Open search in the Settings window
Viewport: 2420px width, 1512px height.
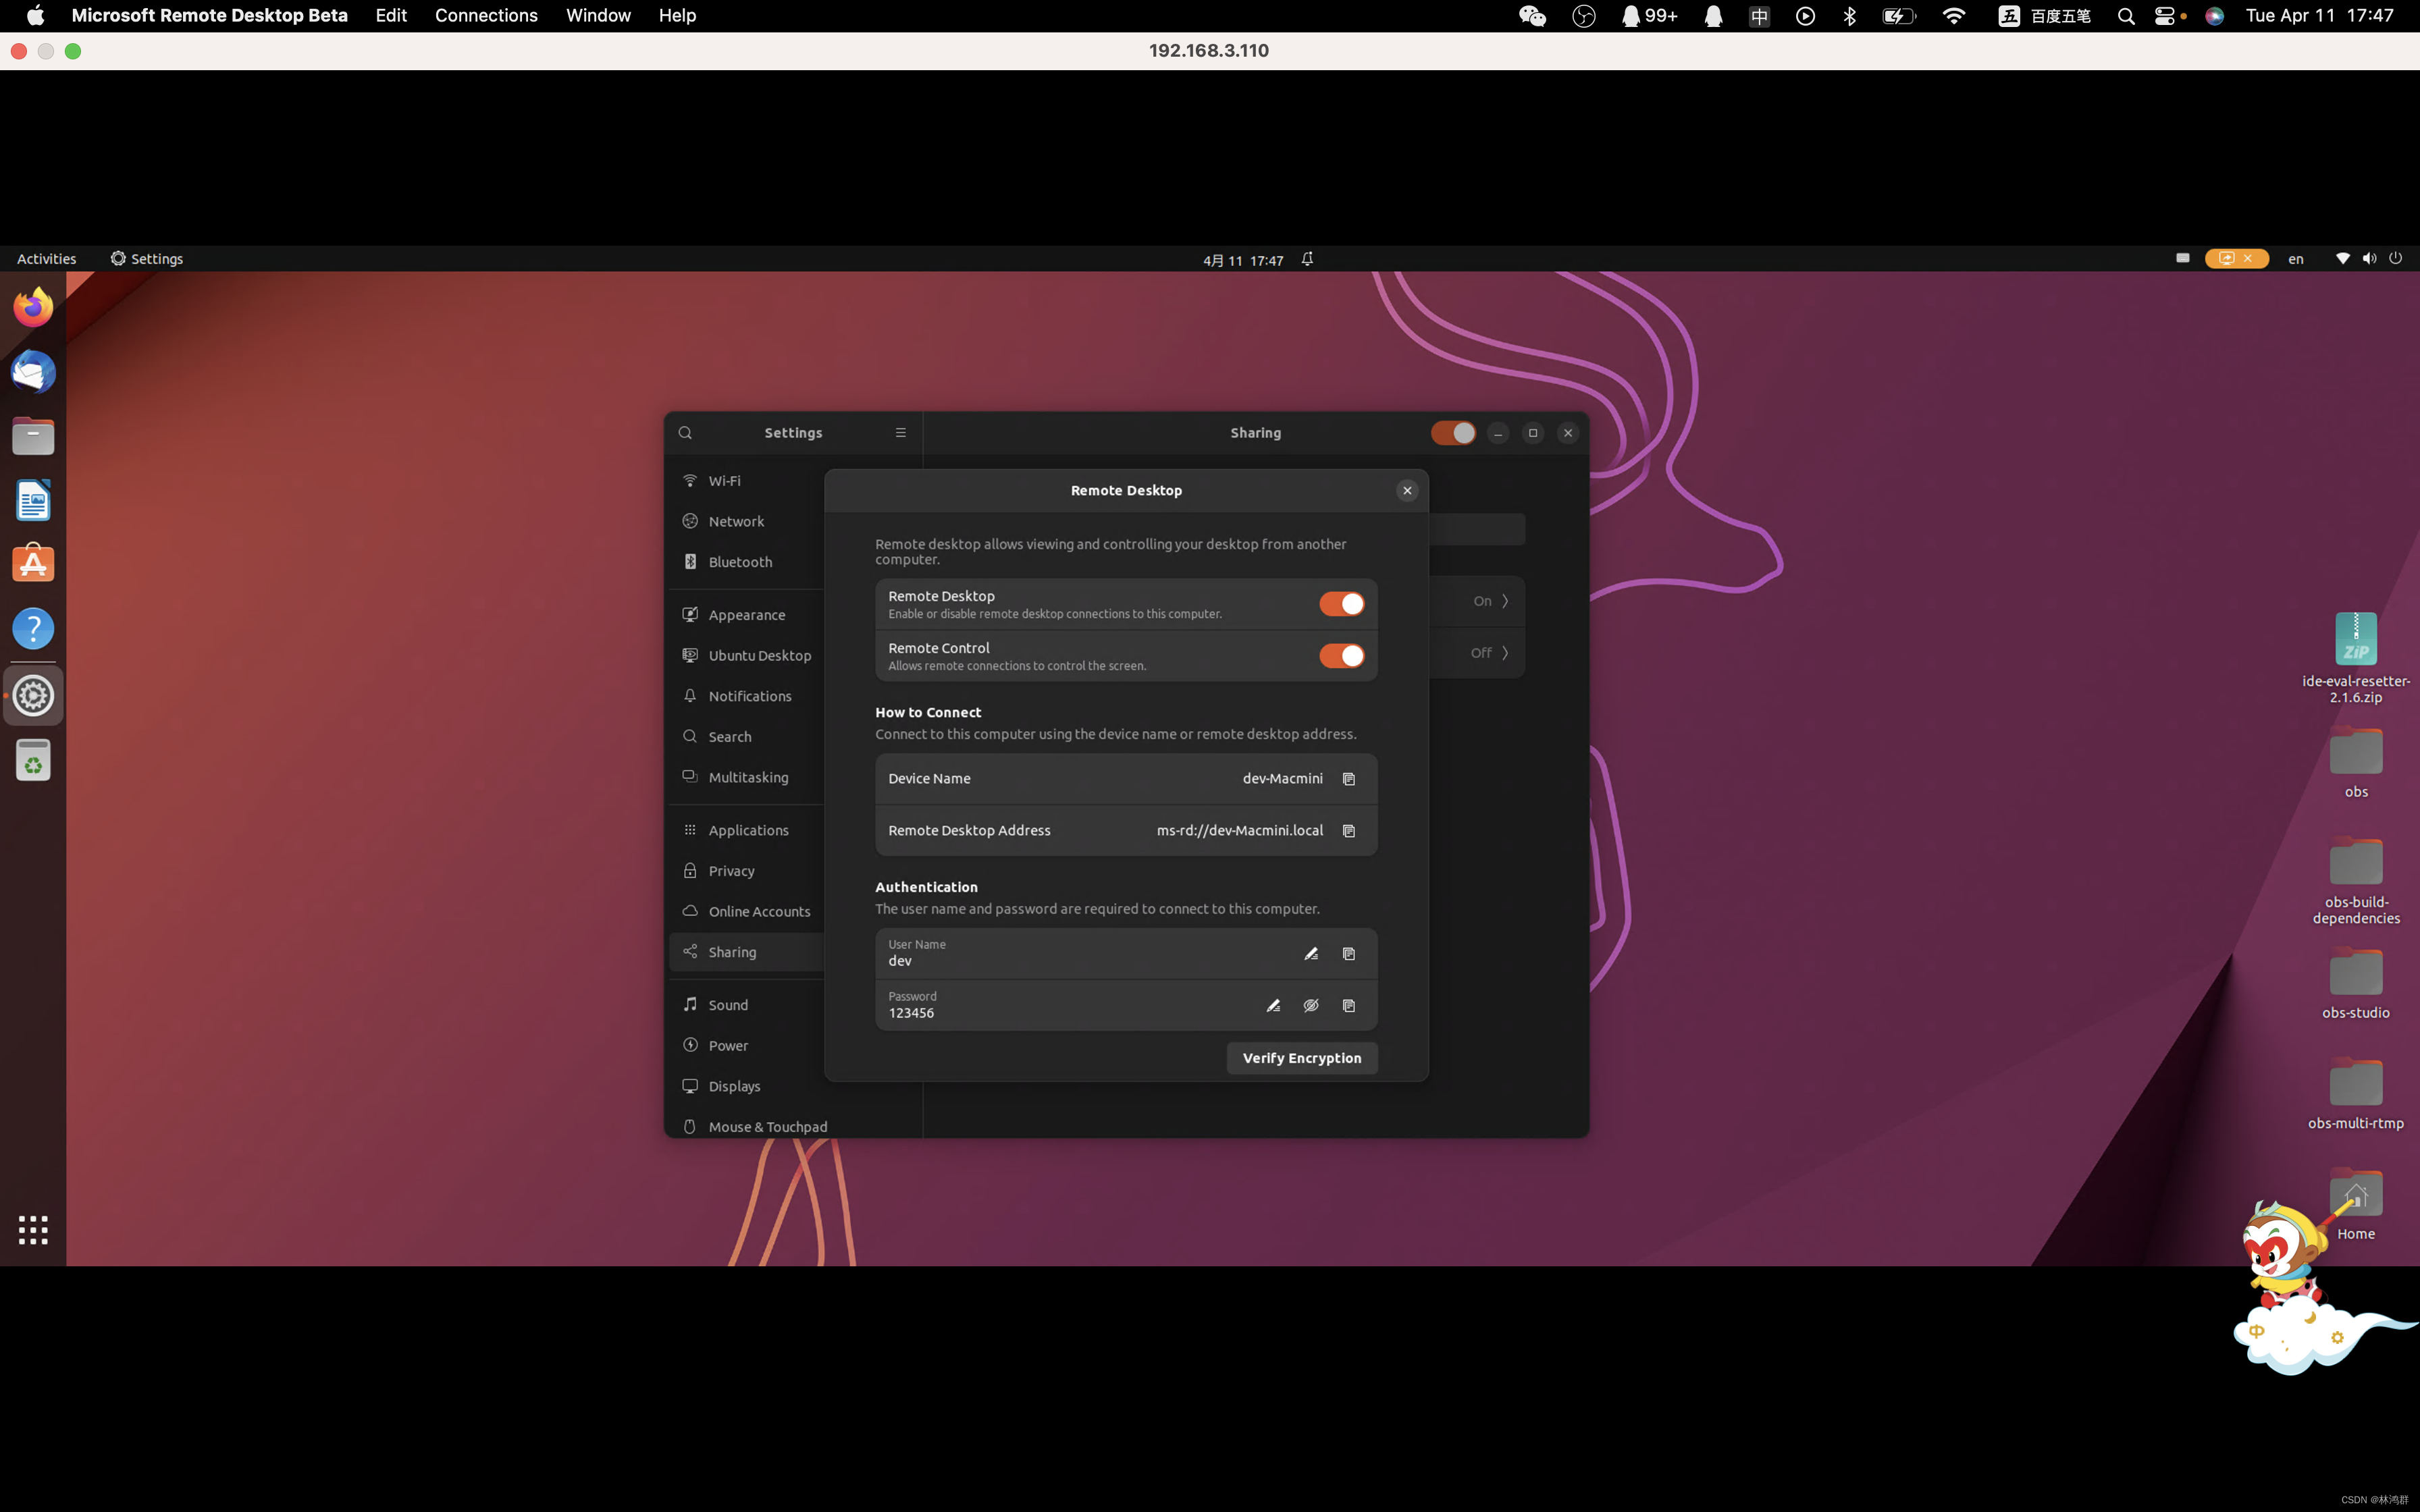pos(685,432)
